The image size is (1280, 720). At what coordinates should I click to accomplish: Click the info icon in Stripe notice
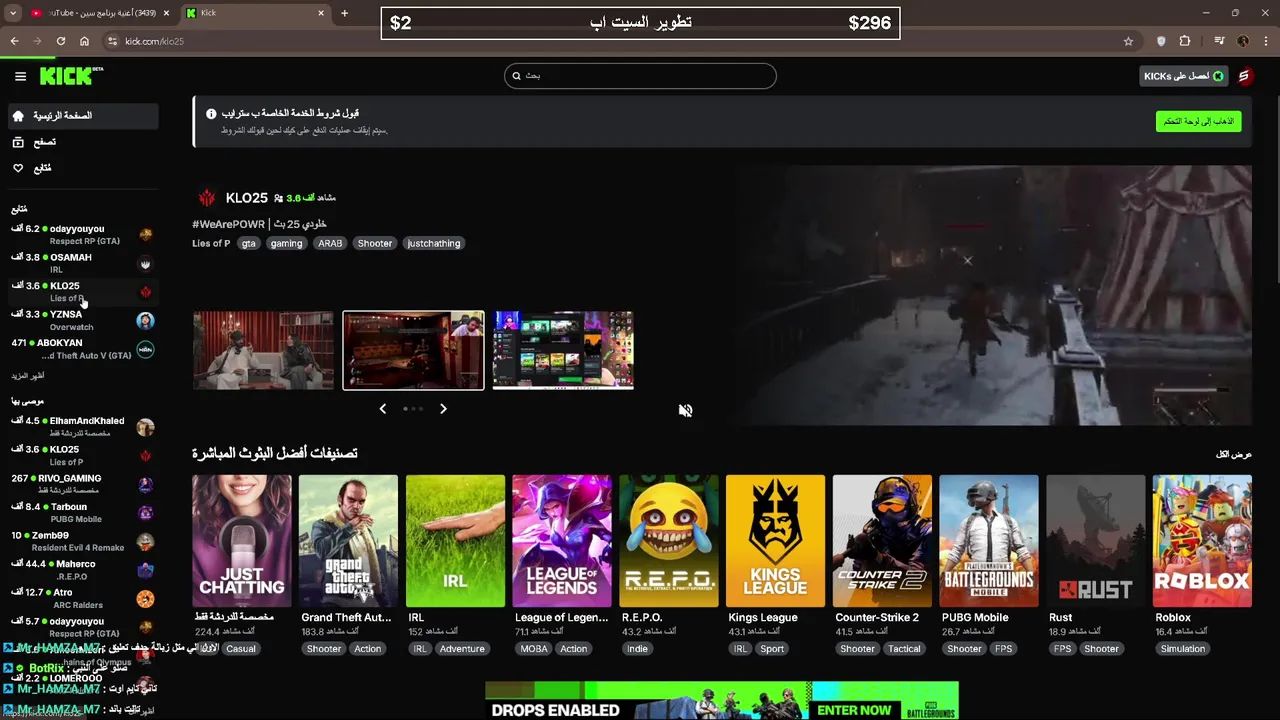coord(211,114)
